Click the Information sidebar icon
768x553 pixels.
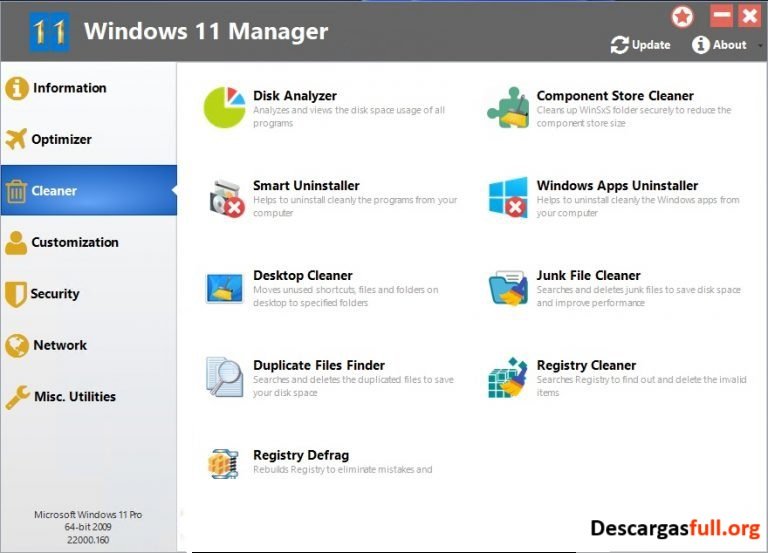(17, 88)
